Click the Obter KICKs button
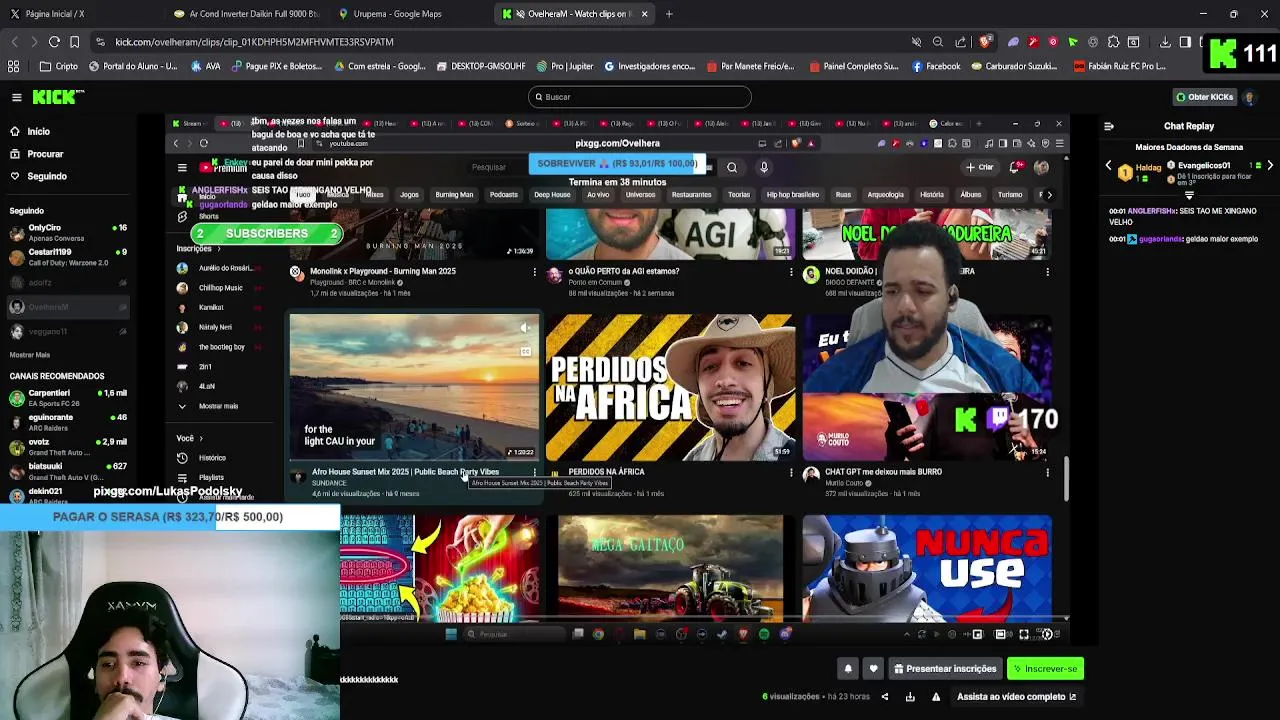Screen dimensions: 1280x720 tap(1204, 97)
